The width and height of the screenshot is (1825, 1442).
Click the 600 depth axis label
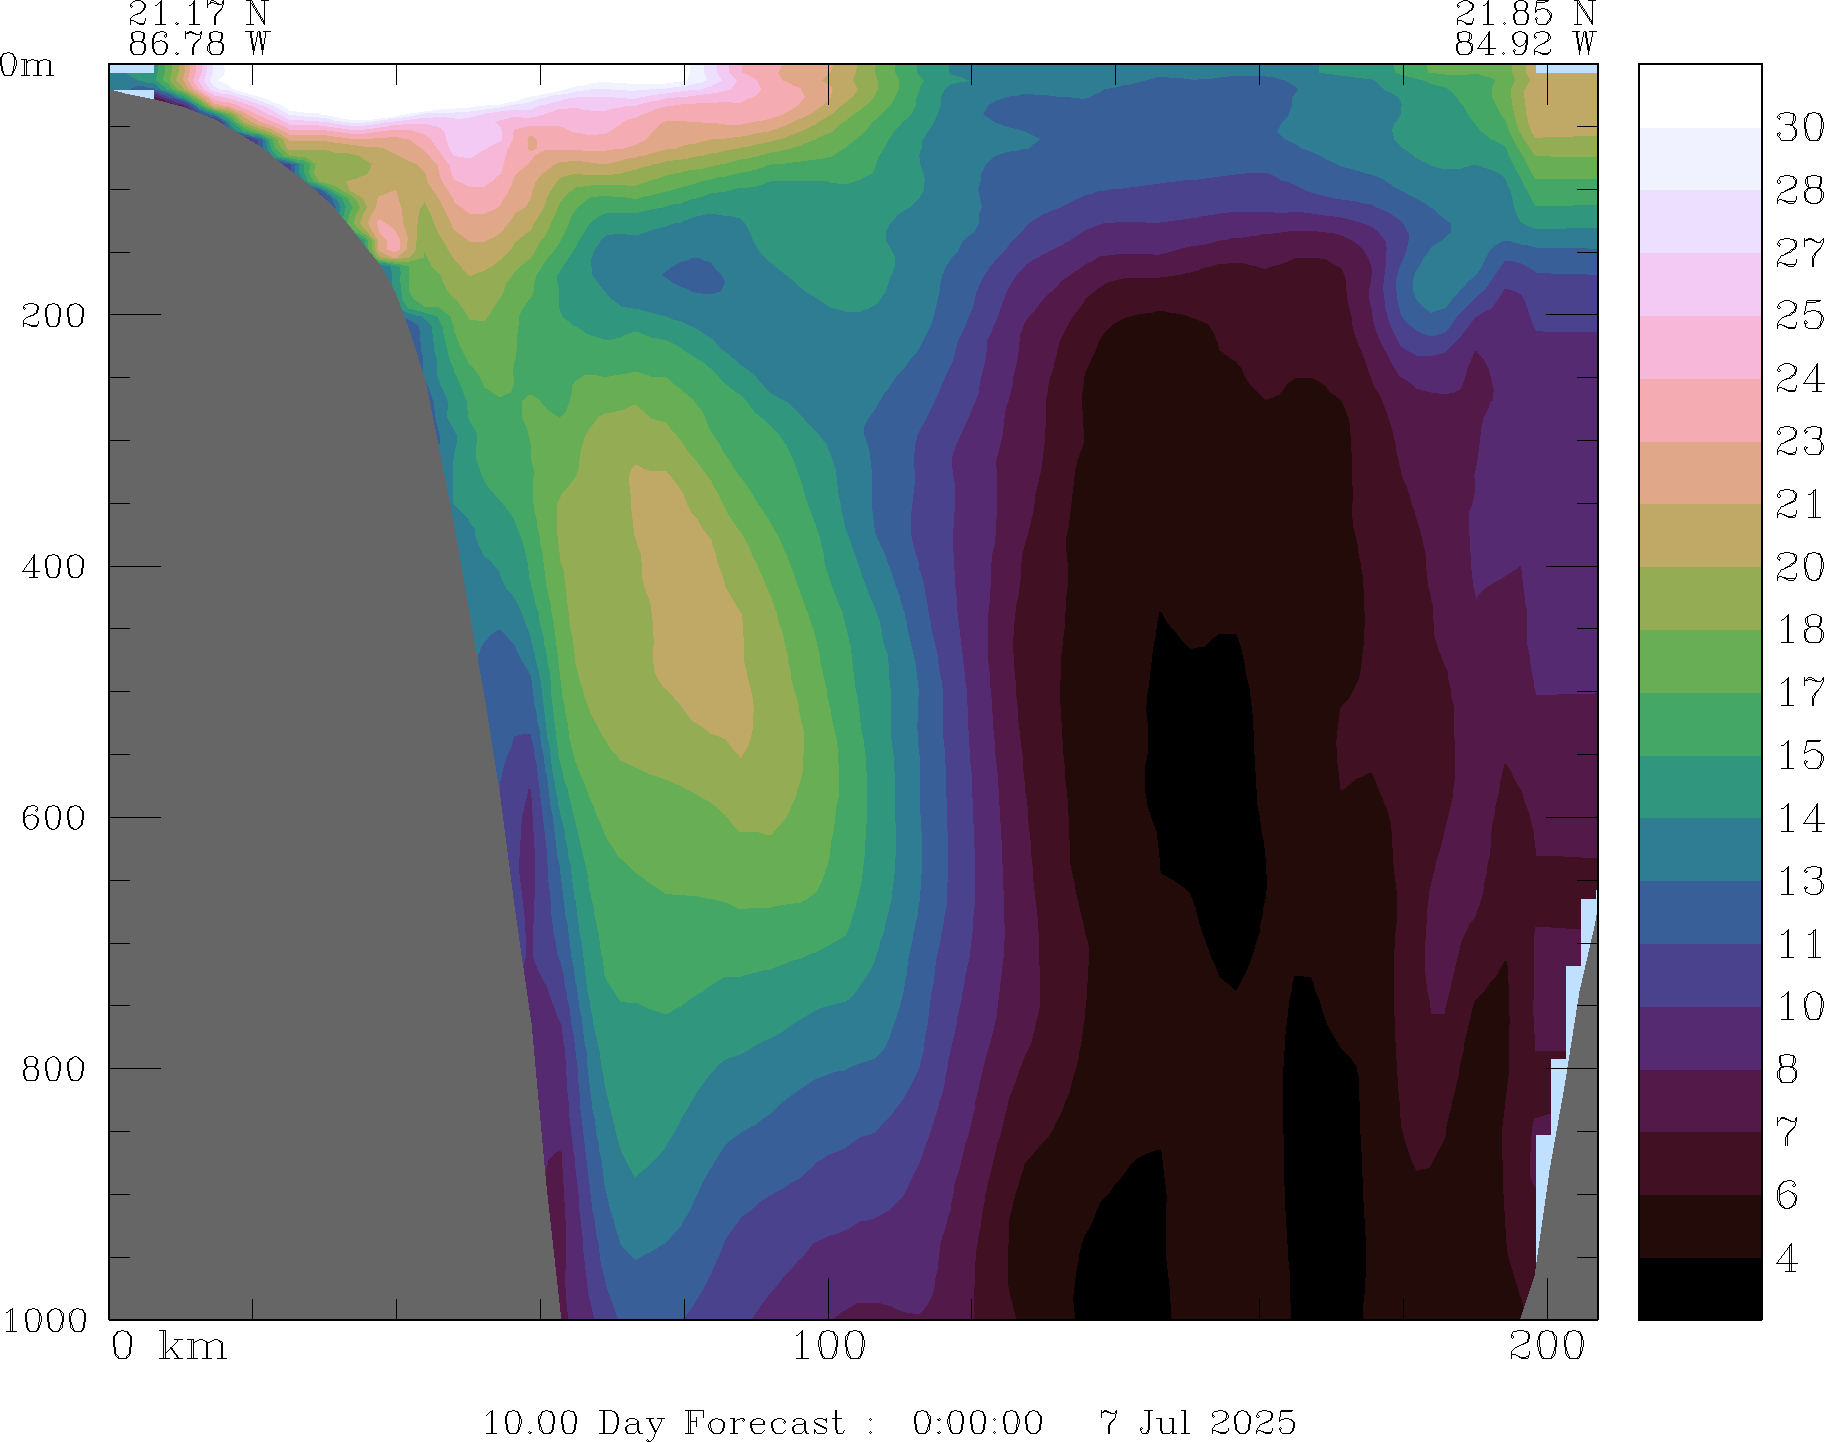[53, 818]
